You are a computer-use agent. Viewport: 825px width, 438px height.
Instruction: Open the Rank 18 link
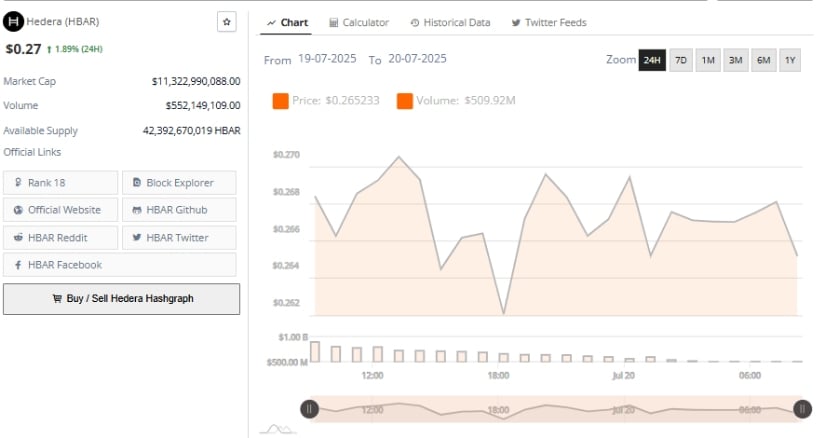click(61, 183)
